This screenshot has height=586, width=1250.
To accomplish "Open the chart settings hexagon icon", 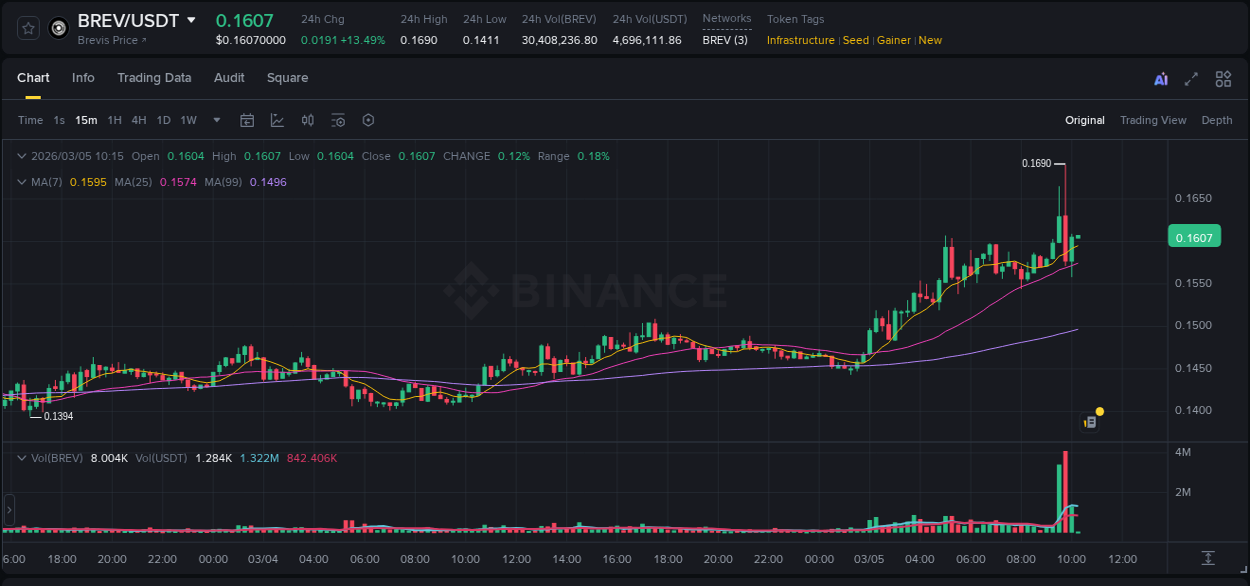I will tap(368, 120).
